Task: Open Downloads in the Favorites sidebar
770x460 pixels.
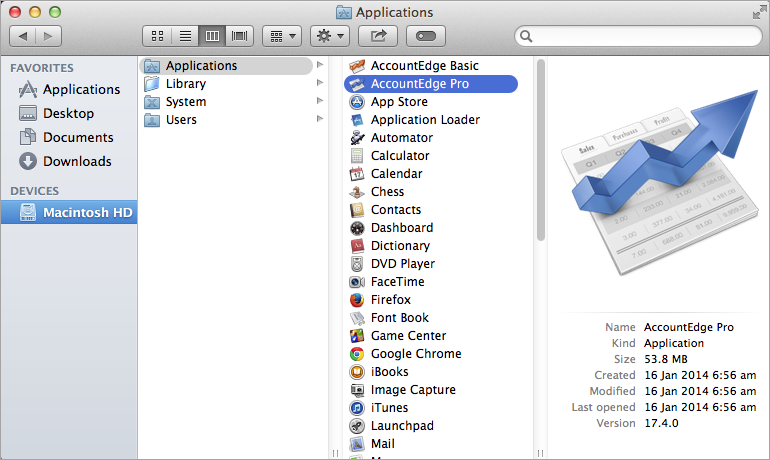Action: [x=77, y=161]
